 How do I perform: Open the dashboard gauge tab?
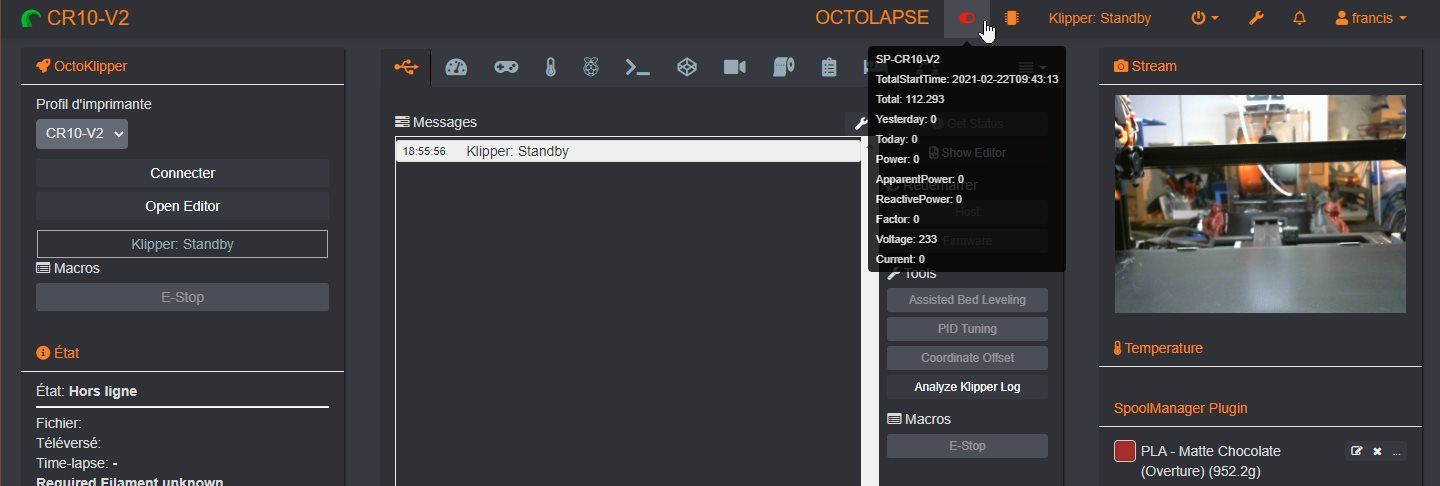tap(456, 67)
